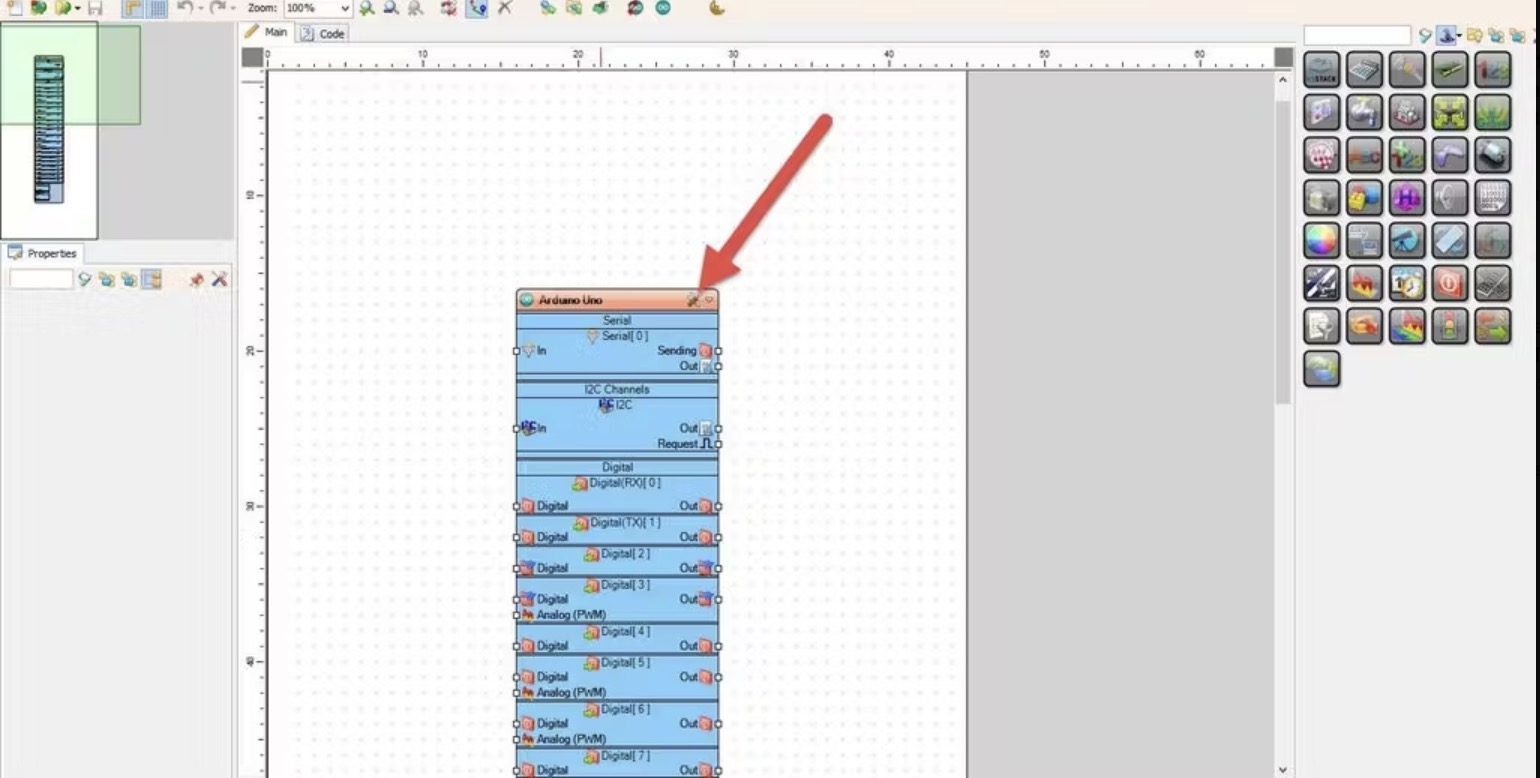Open the Arduino Uno board tools icon
The width and height of the screenshot is (1540, 778).
pos(693,300)
